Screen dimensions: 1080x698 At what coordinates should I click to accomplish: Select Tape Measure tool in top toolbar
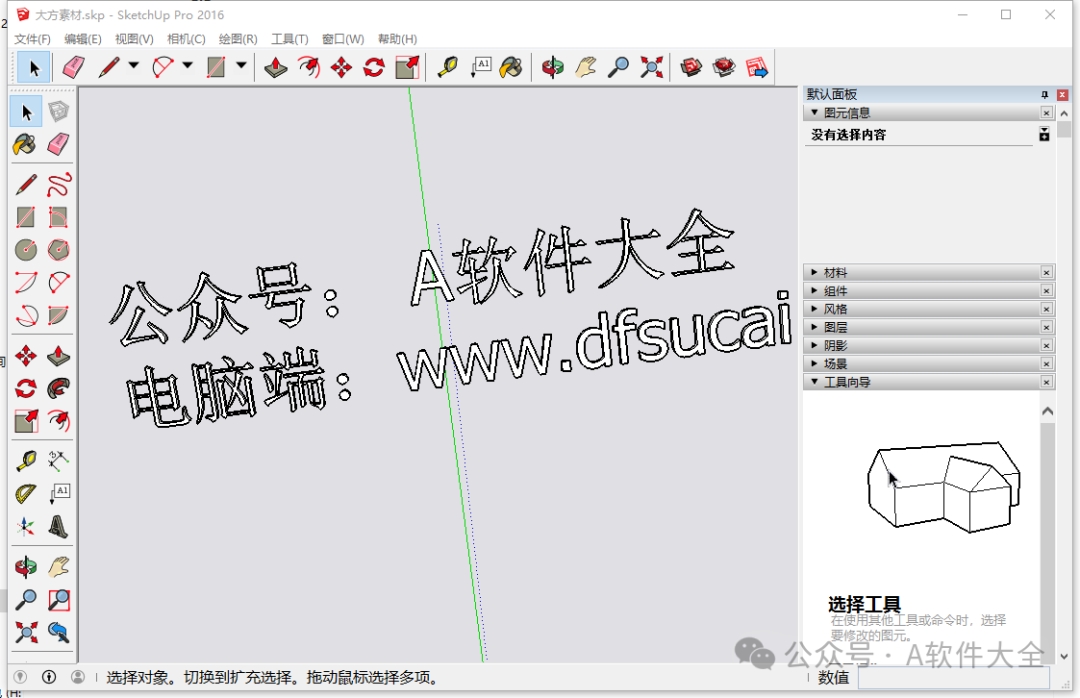pyautogui.click(x=448, y=67)
